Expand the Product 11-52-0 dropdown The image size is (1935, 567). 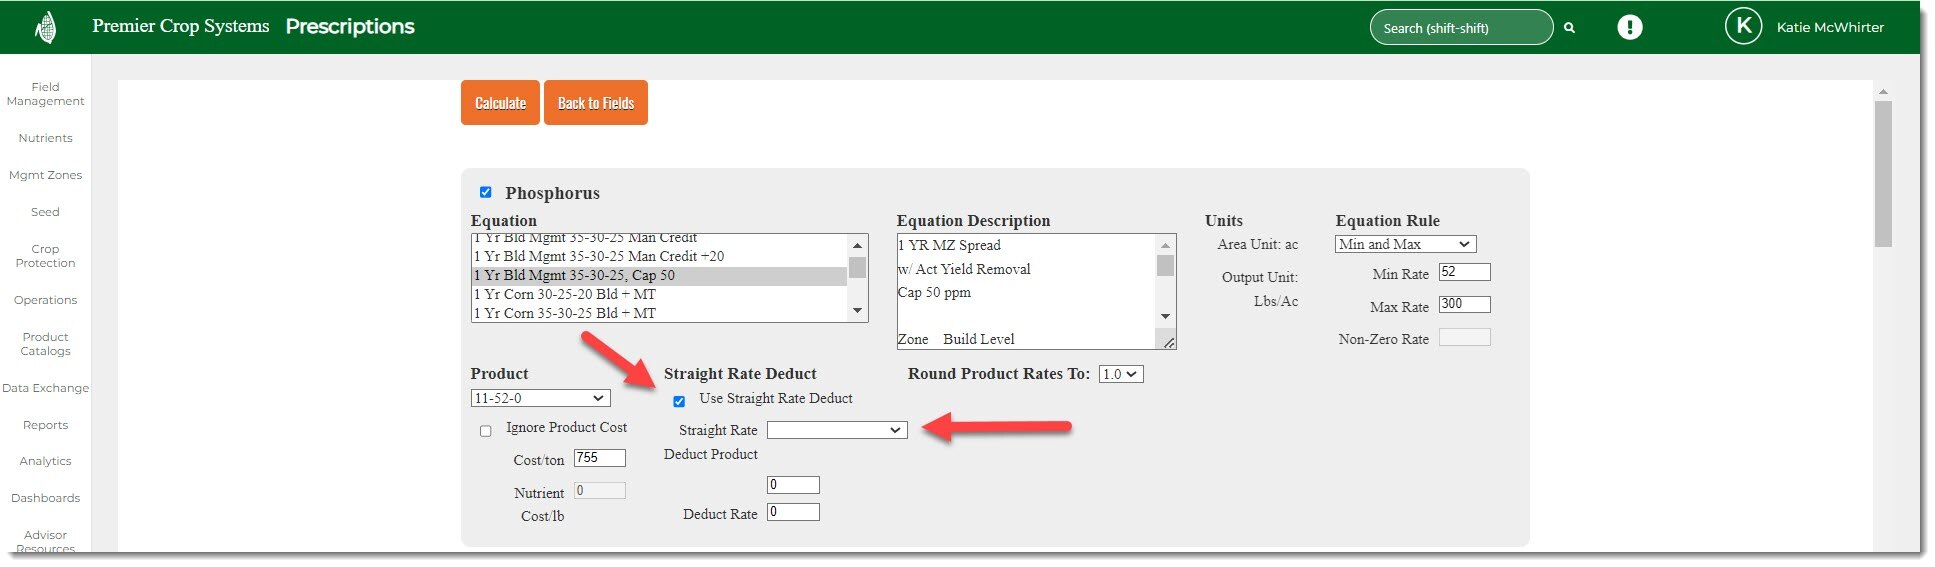(x=540, y=398)
